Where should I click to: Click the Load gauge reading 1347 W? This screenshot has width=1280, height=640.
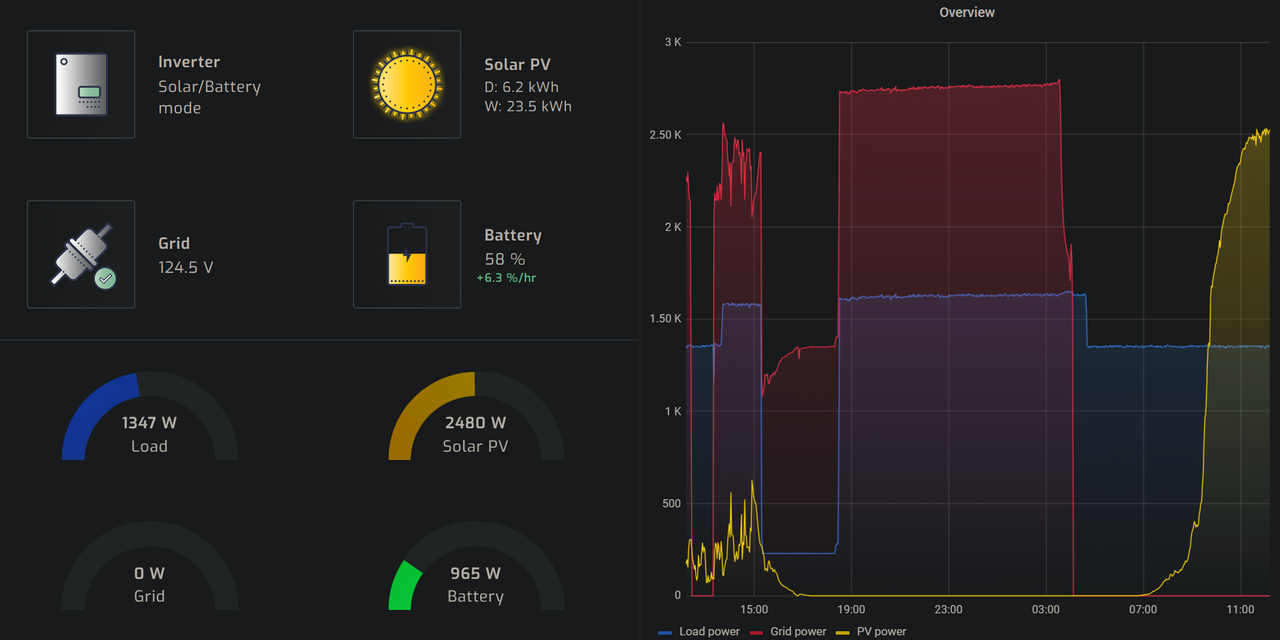150,416
